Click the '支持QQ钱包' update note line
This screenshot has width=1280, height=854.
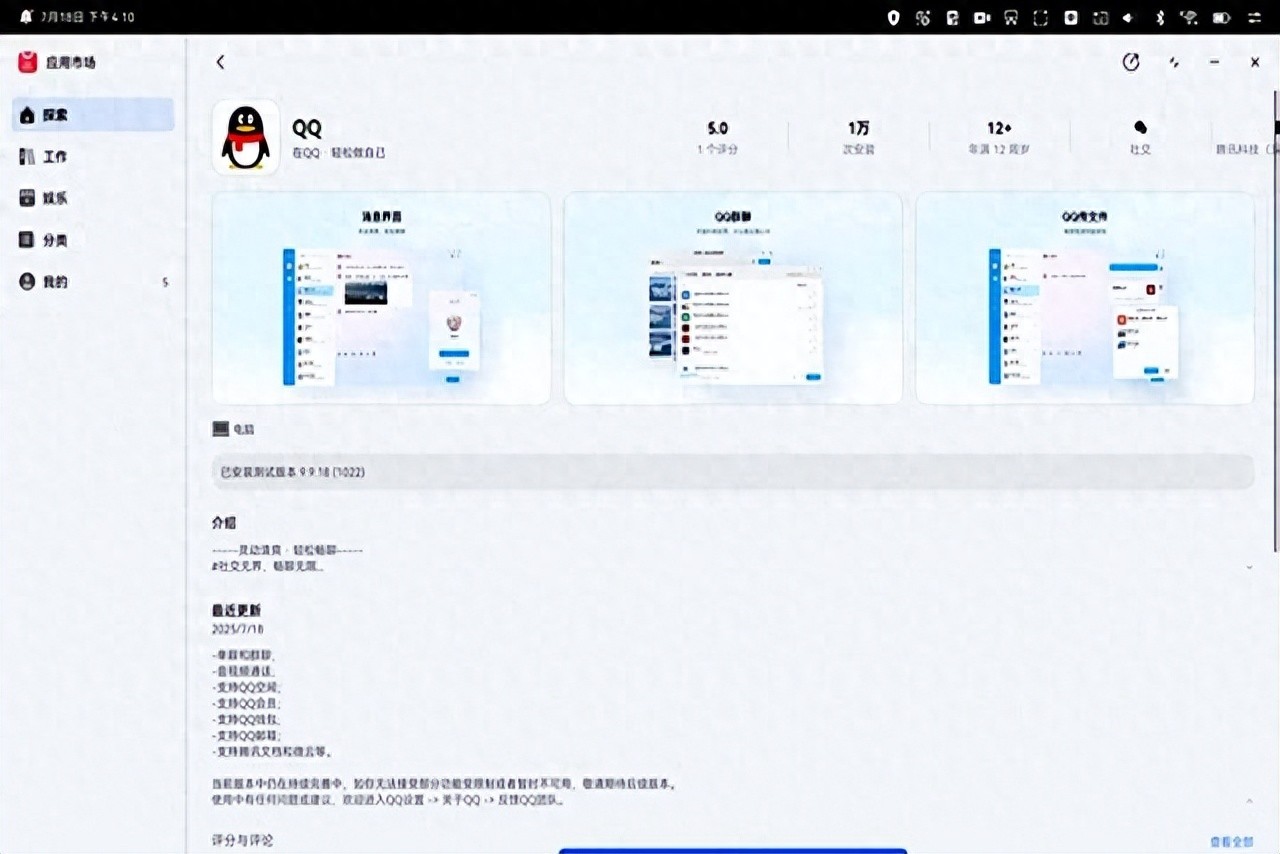247,719
